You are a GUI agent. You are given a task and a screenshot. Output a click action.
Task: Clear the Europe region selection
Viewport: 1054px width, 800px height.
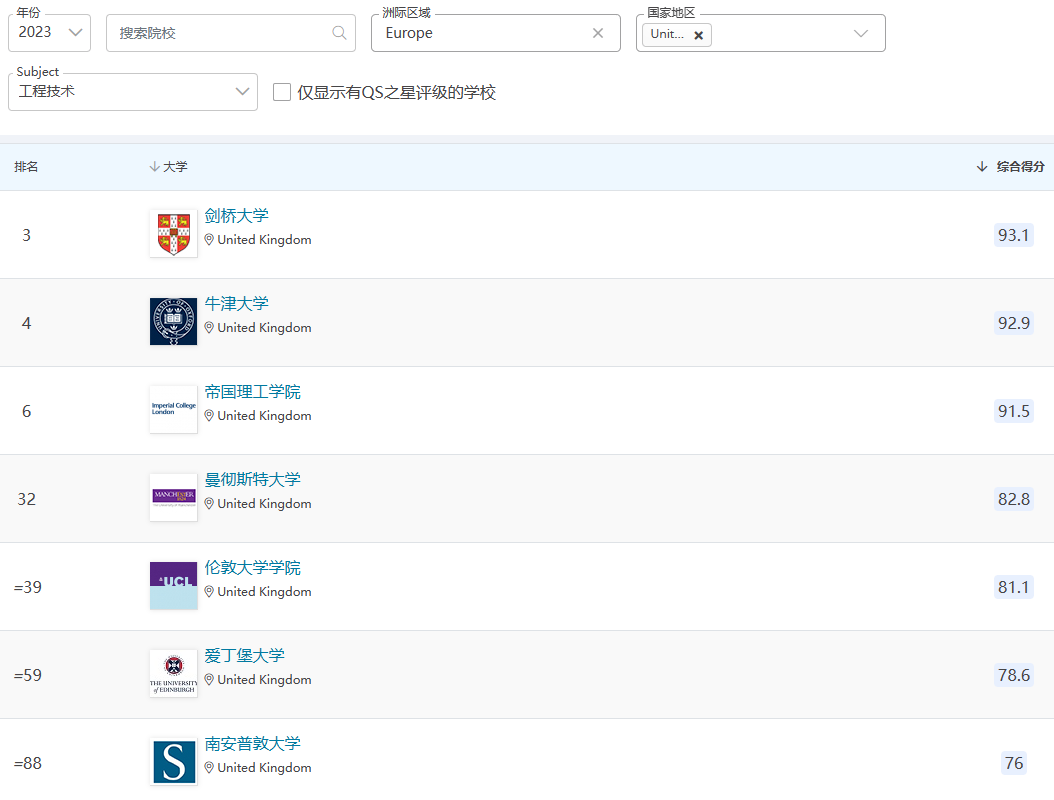598,33
